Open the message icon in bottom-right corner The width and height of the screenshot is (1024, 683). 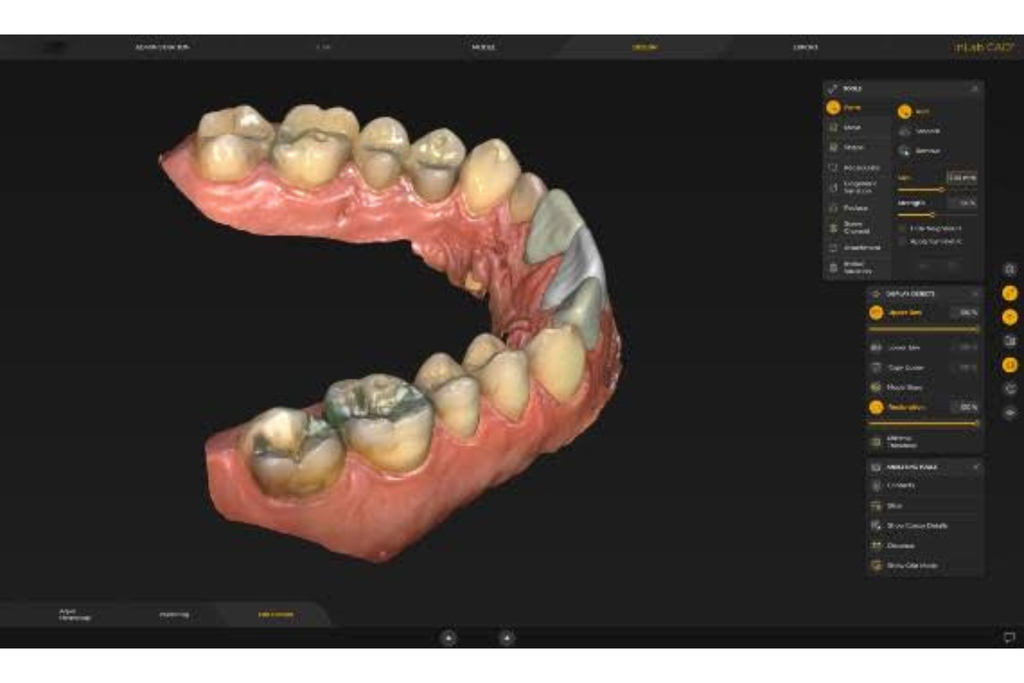[x=1008, y=637]
